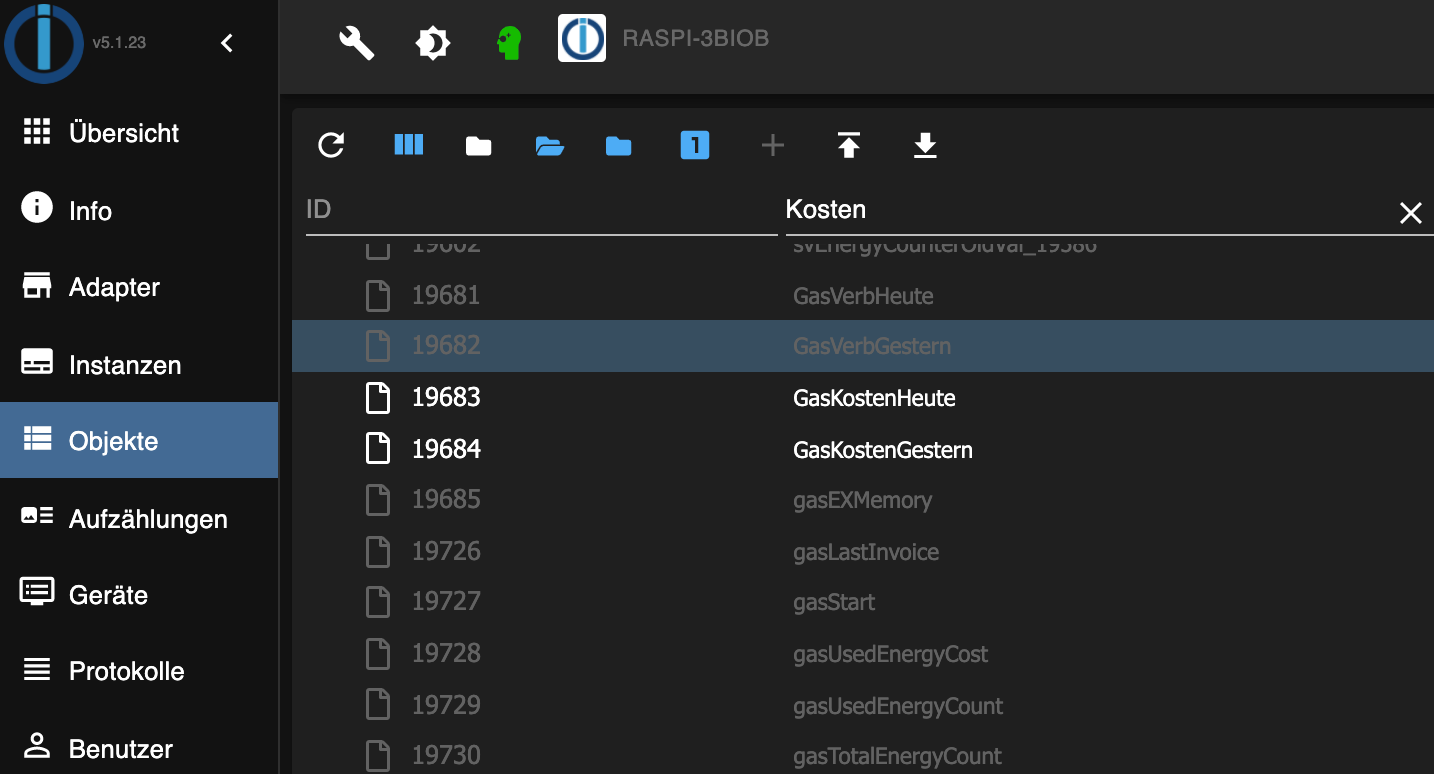Image resolution: width=1434 pixels, height=774 pixels.
Task: Click the Protokolle lines icon
Action: [37, 669]
